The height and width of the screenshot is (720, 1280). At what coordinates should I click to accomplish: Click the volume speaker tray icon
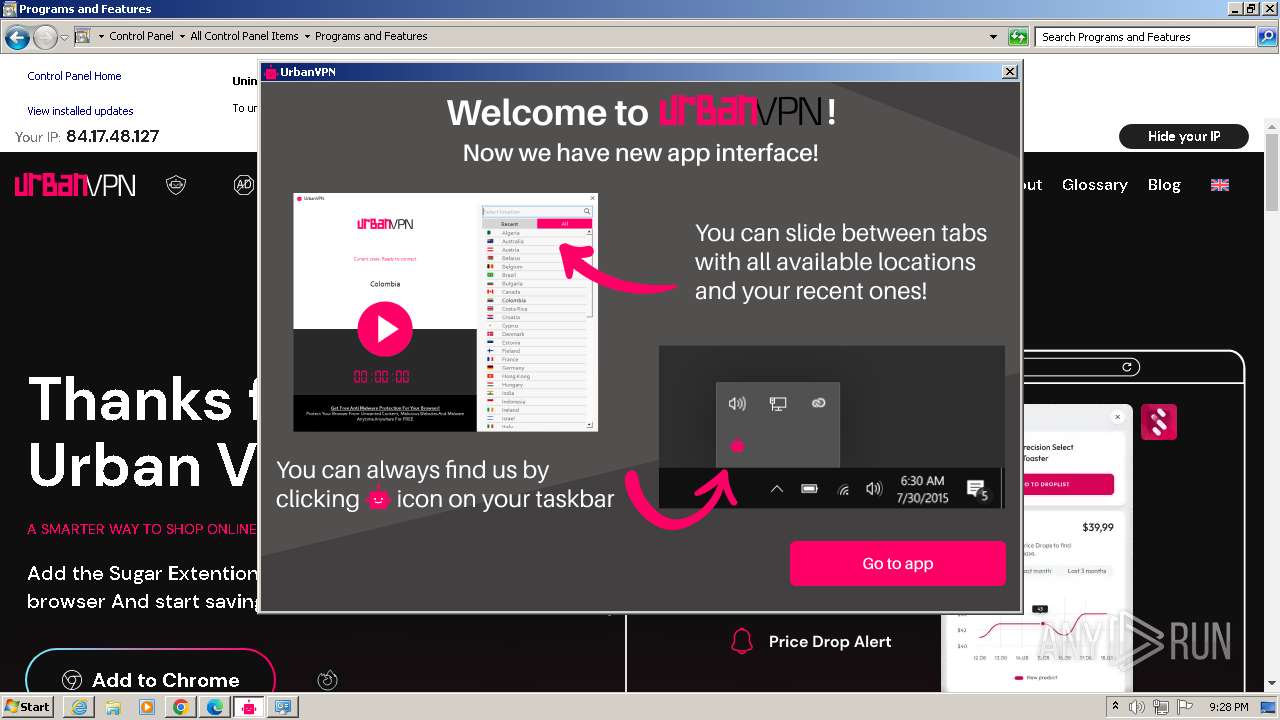click(x=1137, y=707)
